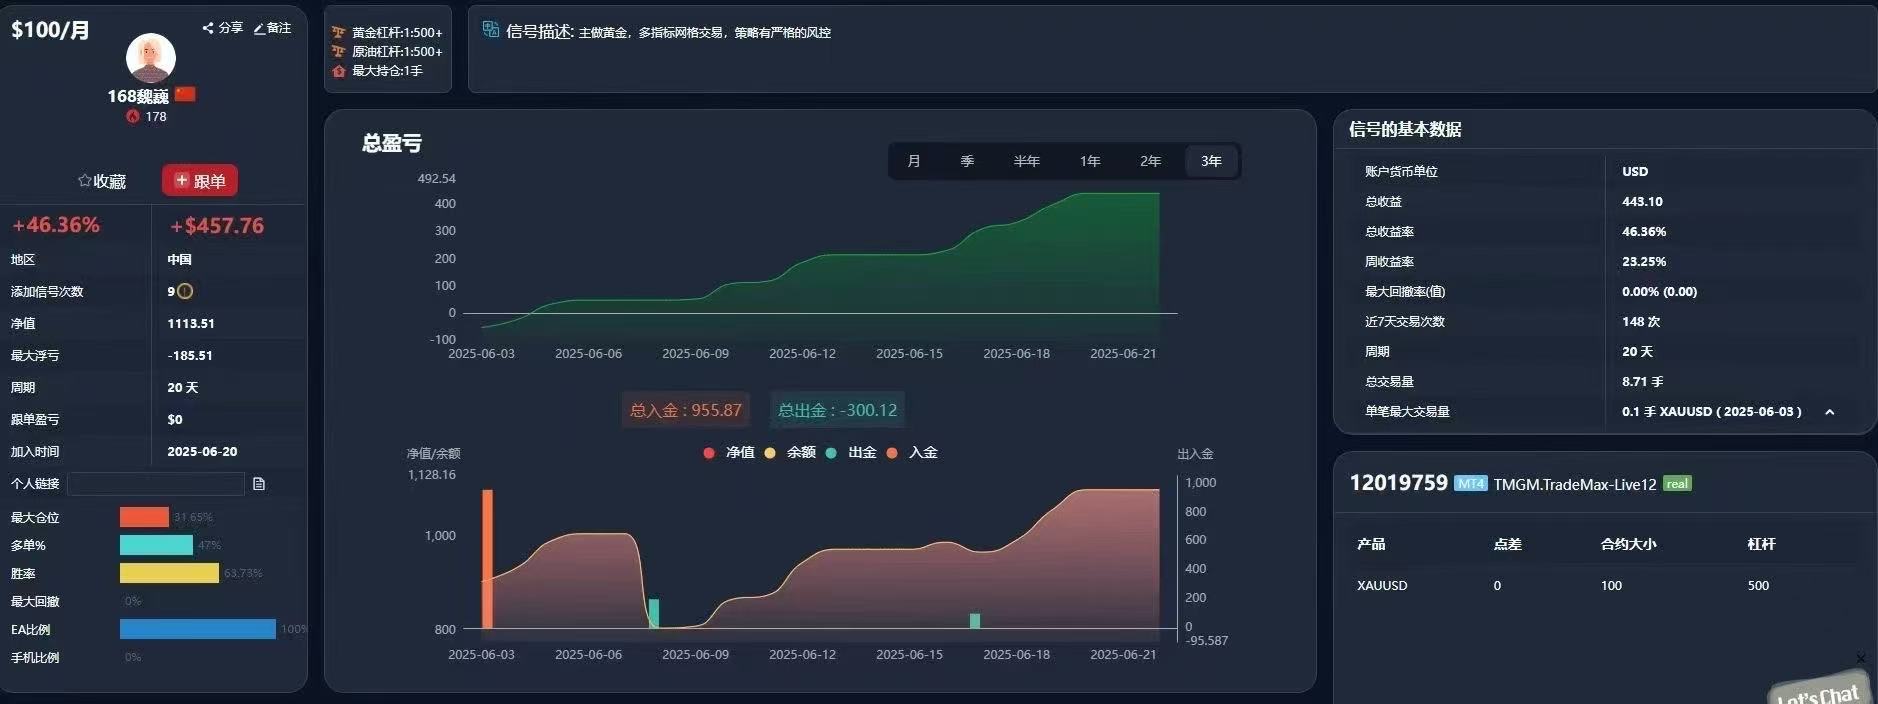
Task: Click the teal withdrawal bar near 2025-06-08
Action: coord(654,614)
